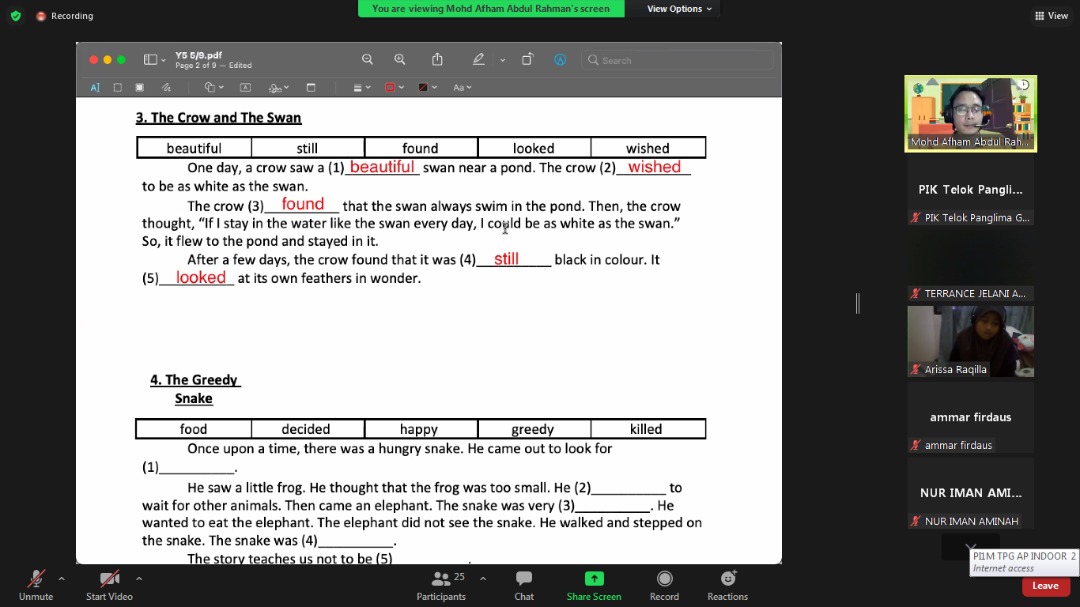Screen dimensions: 1080x607
Task: Click the red answer "found"
Action: point(302,204)
